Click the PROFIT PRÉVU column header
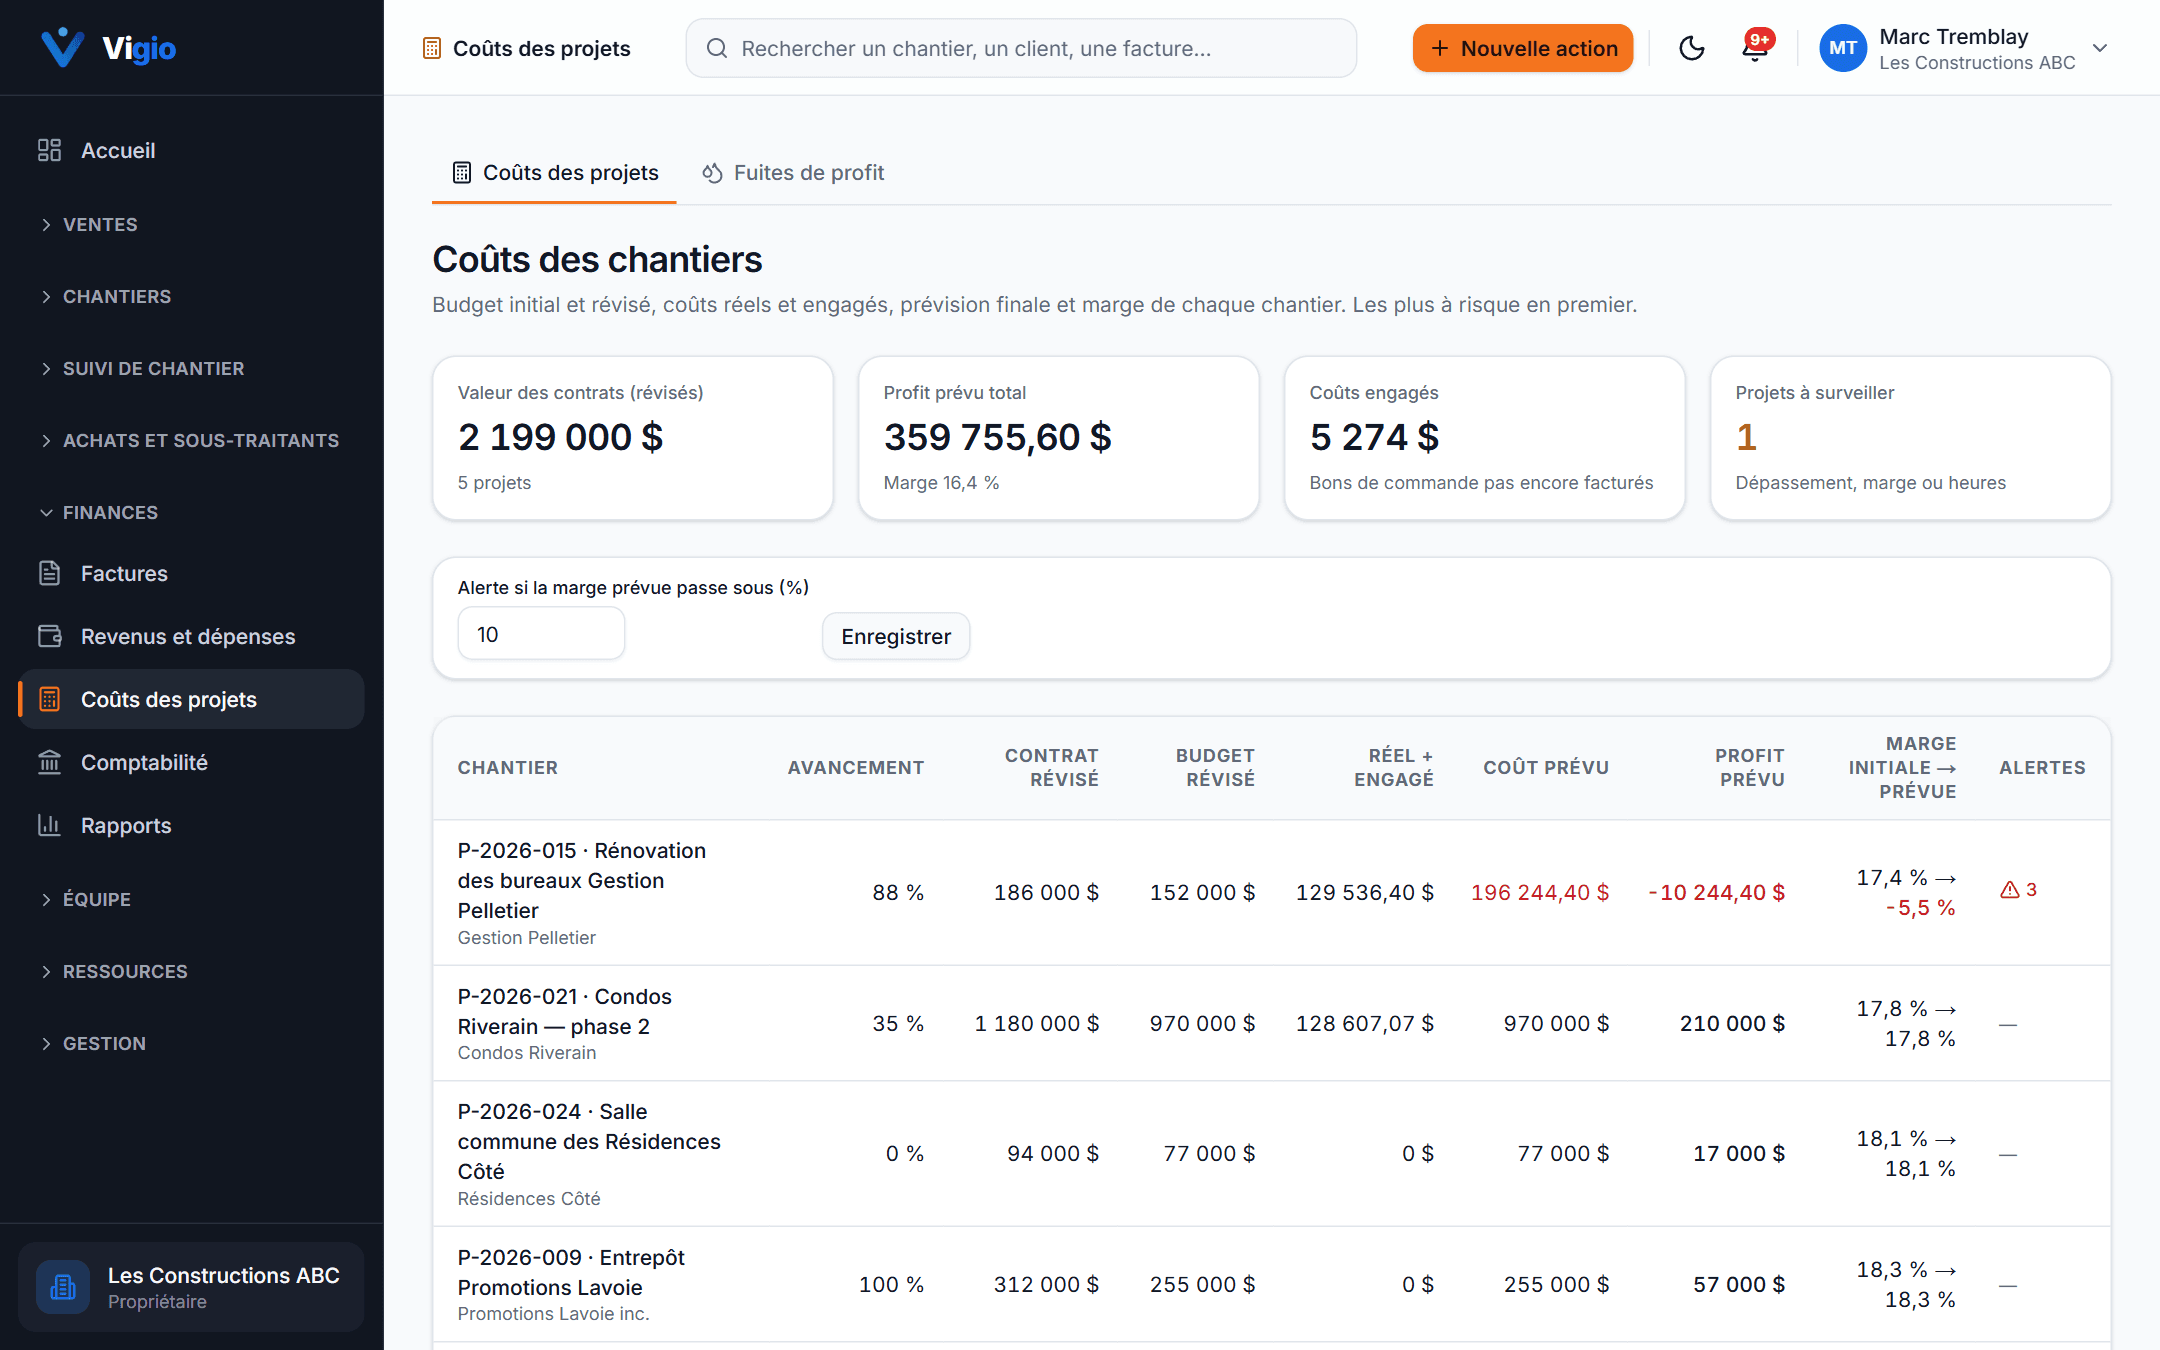This screenshot has width=2160, height=1350. click(x=1749, y=767)
